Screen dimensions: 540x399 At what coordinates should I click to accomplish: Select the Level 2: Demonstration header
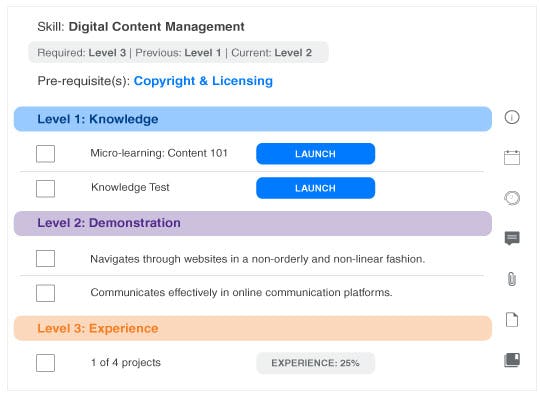coord(253,223)
